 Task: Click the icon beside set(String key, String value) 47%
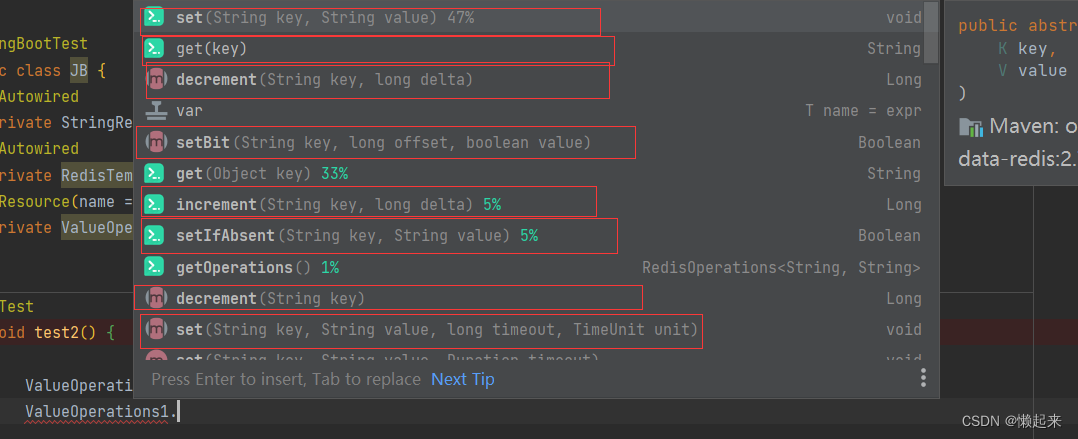(154, 18)
